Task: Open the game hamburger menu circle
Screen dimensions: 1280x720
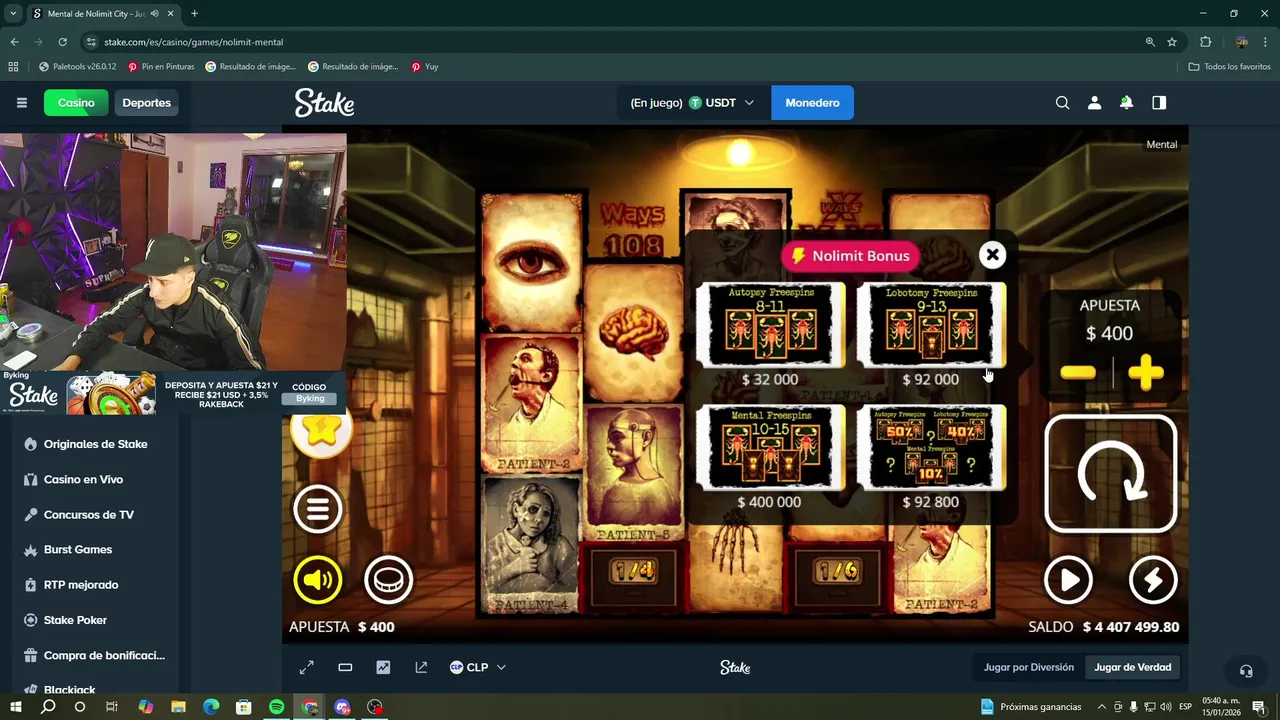Action: [318, 509]
